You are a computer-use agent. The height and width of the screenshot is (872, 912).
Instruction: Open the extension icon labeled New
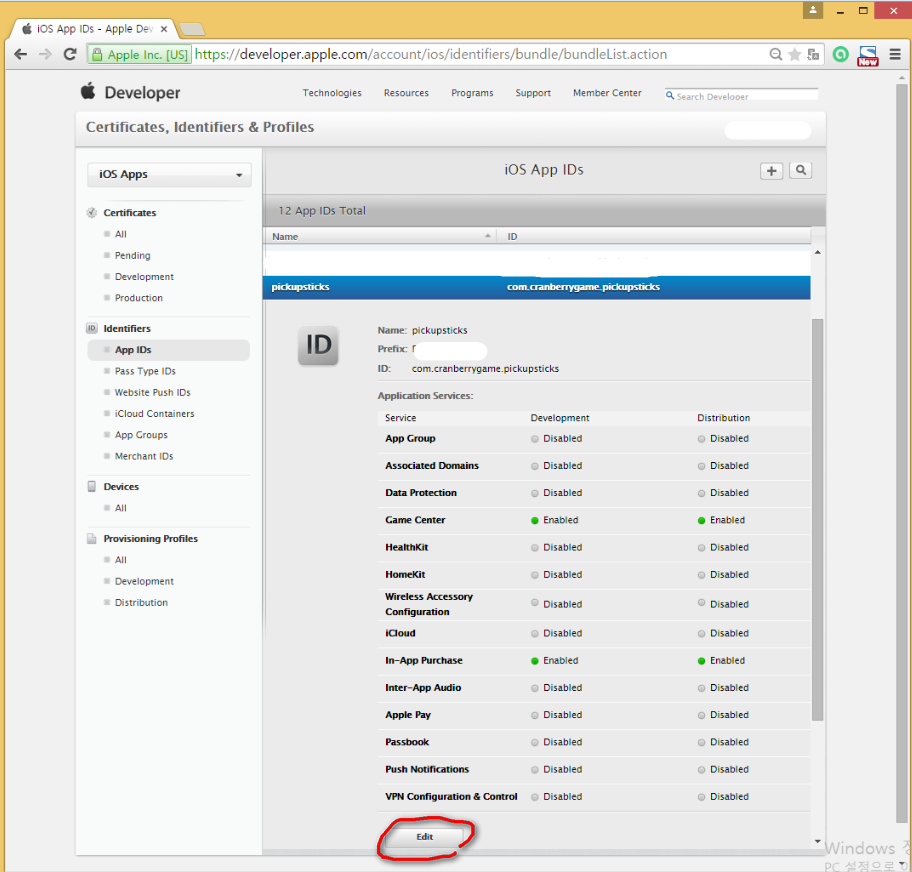[x=868, y=56]
